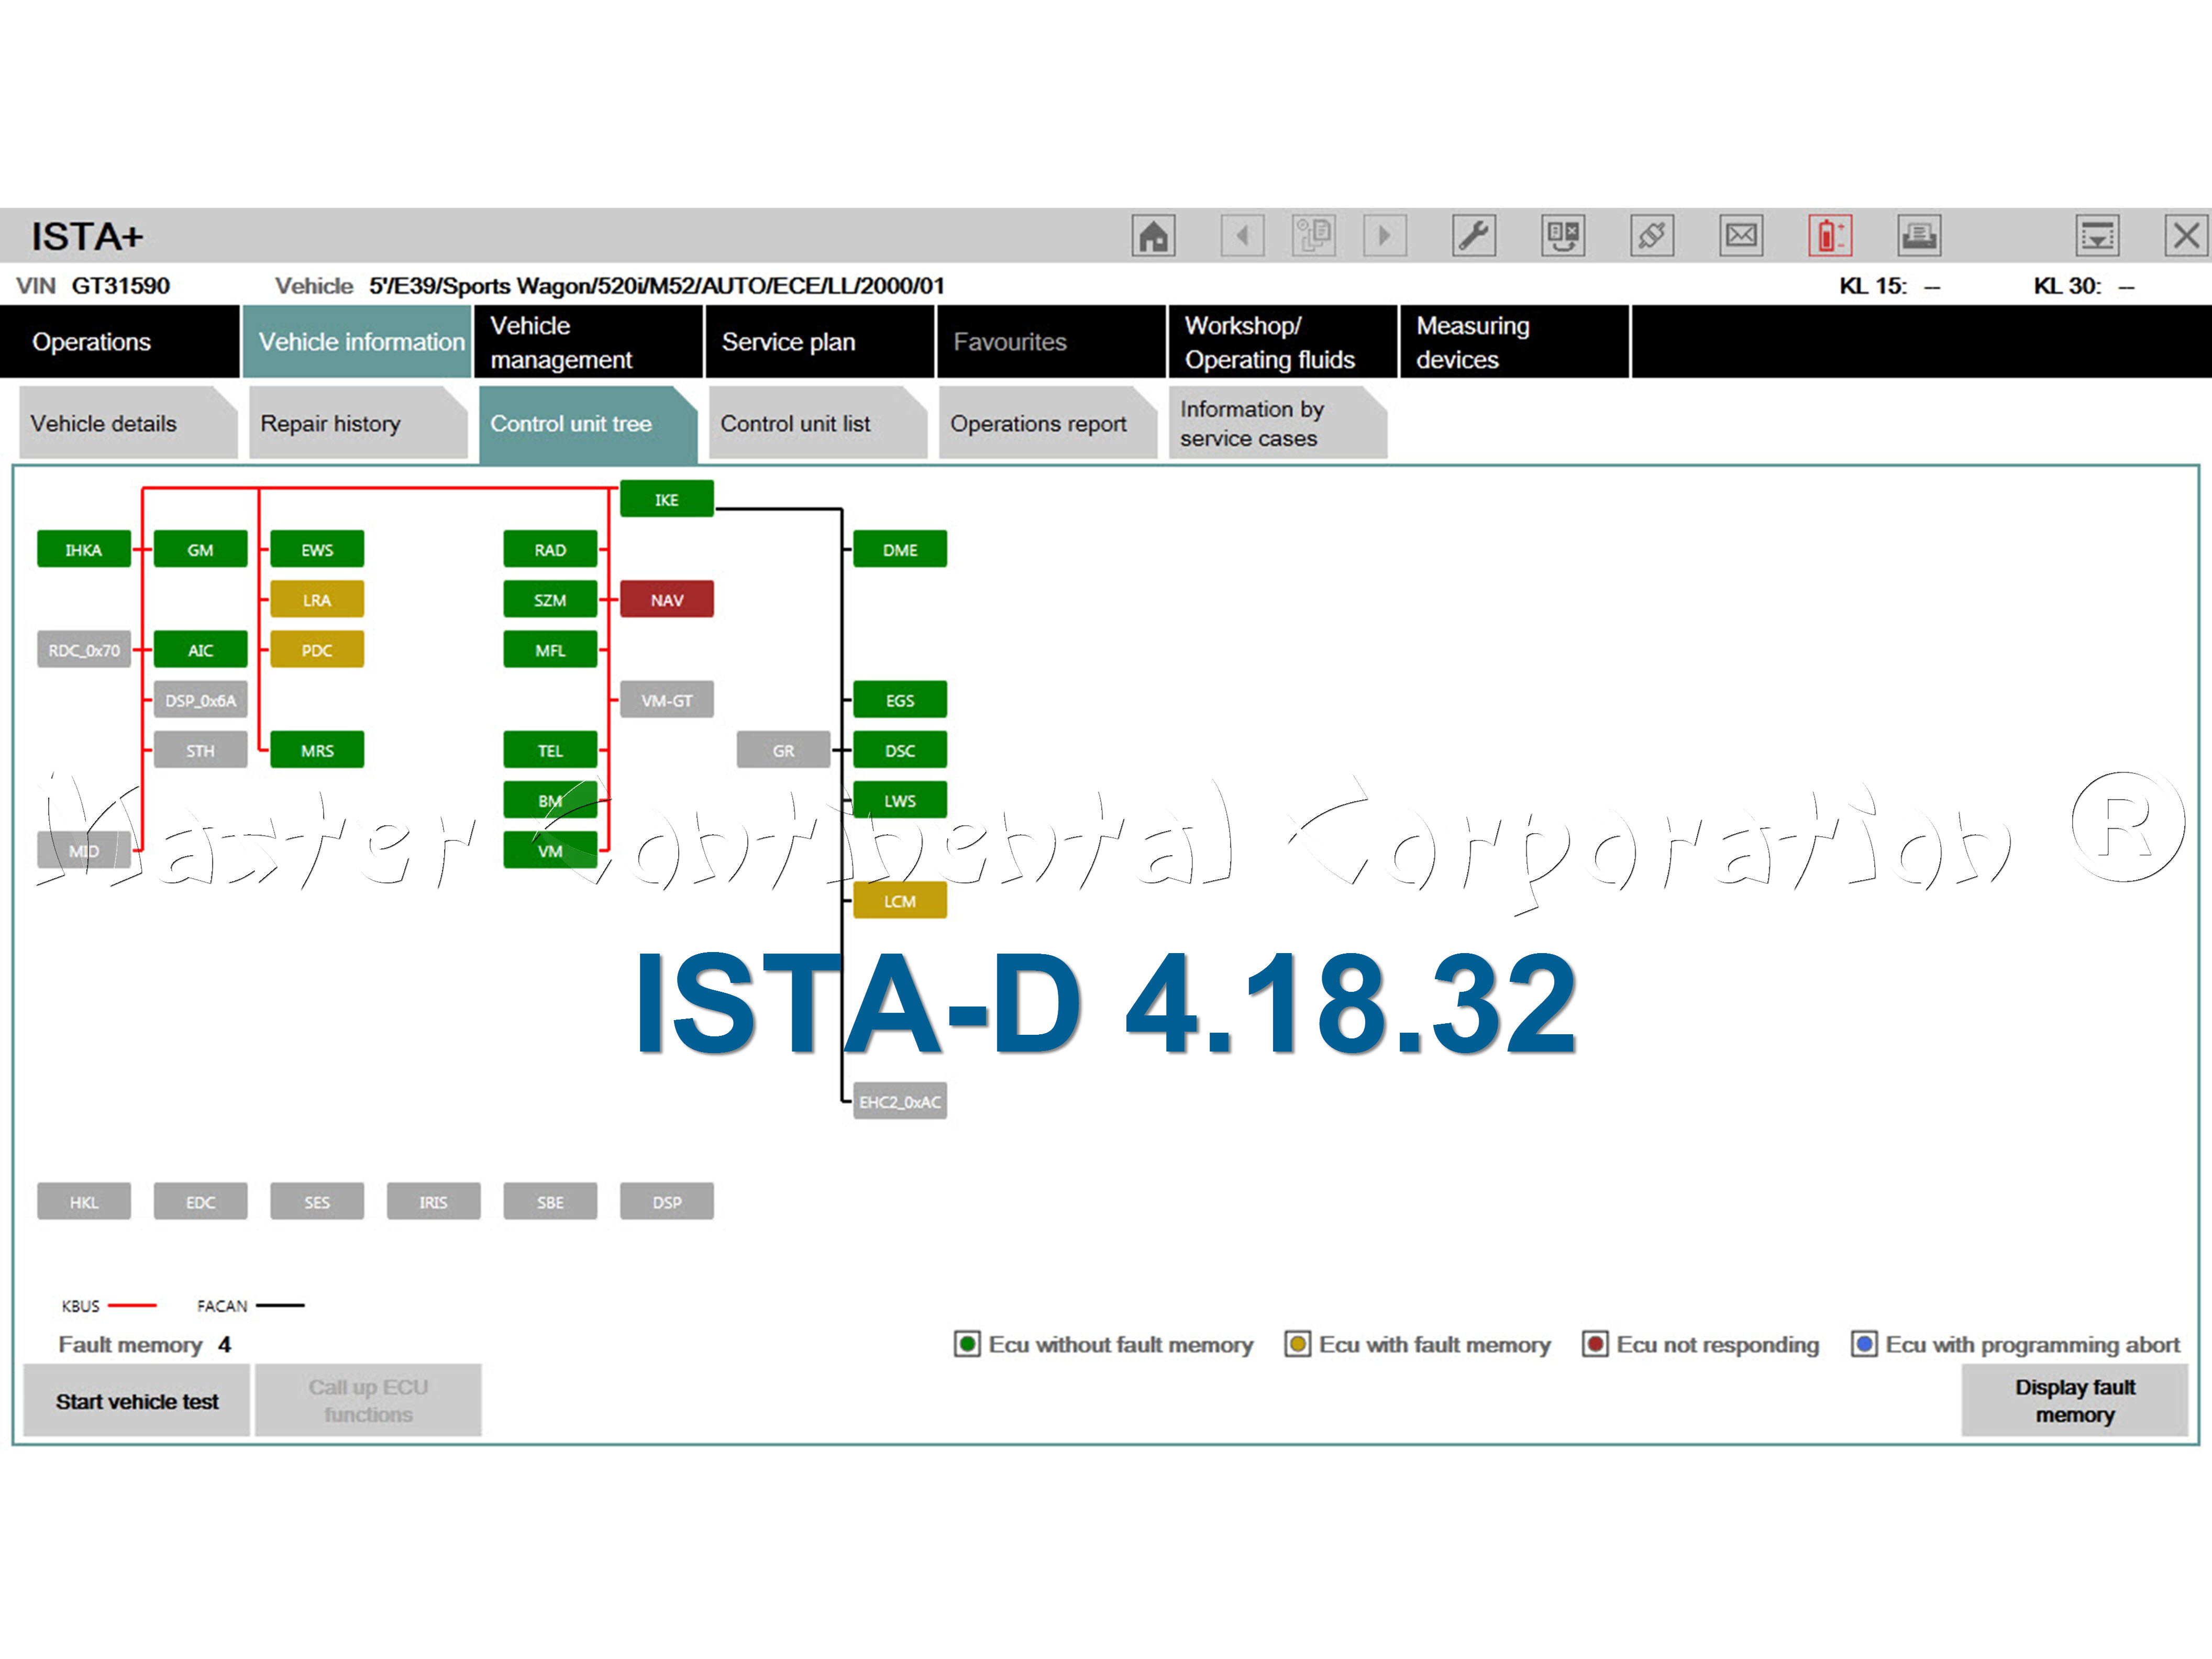Click the envelope feedback icon
The image size is (2212, 1659).
[x=1741, y=236]
